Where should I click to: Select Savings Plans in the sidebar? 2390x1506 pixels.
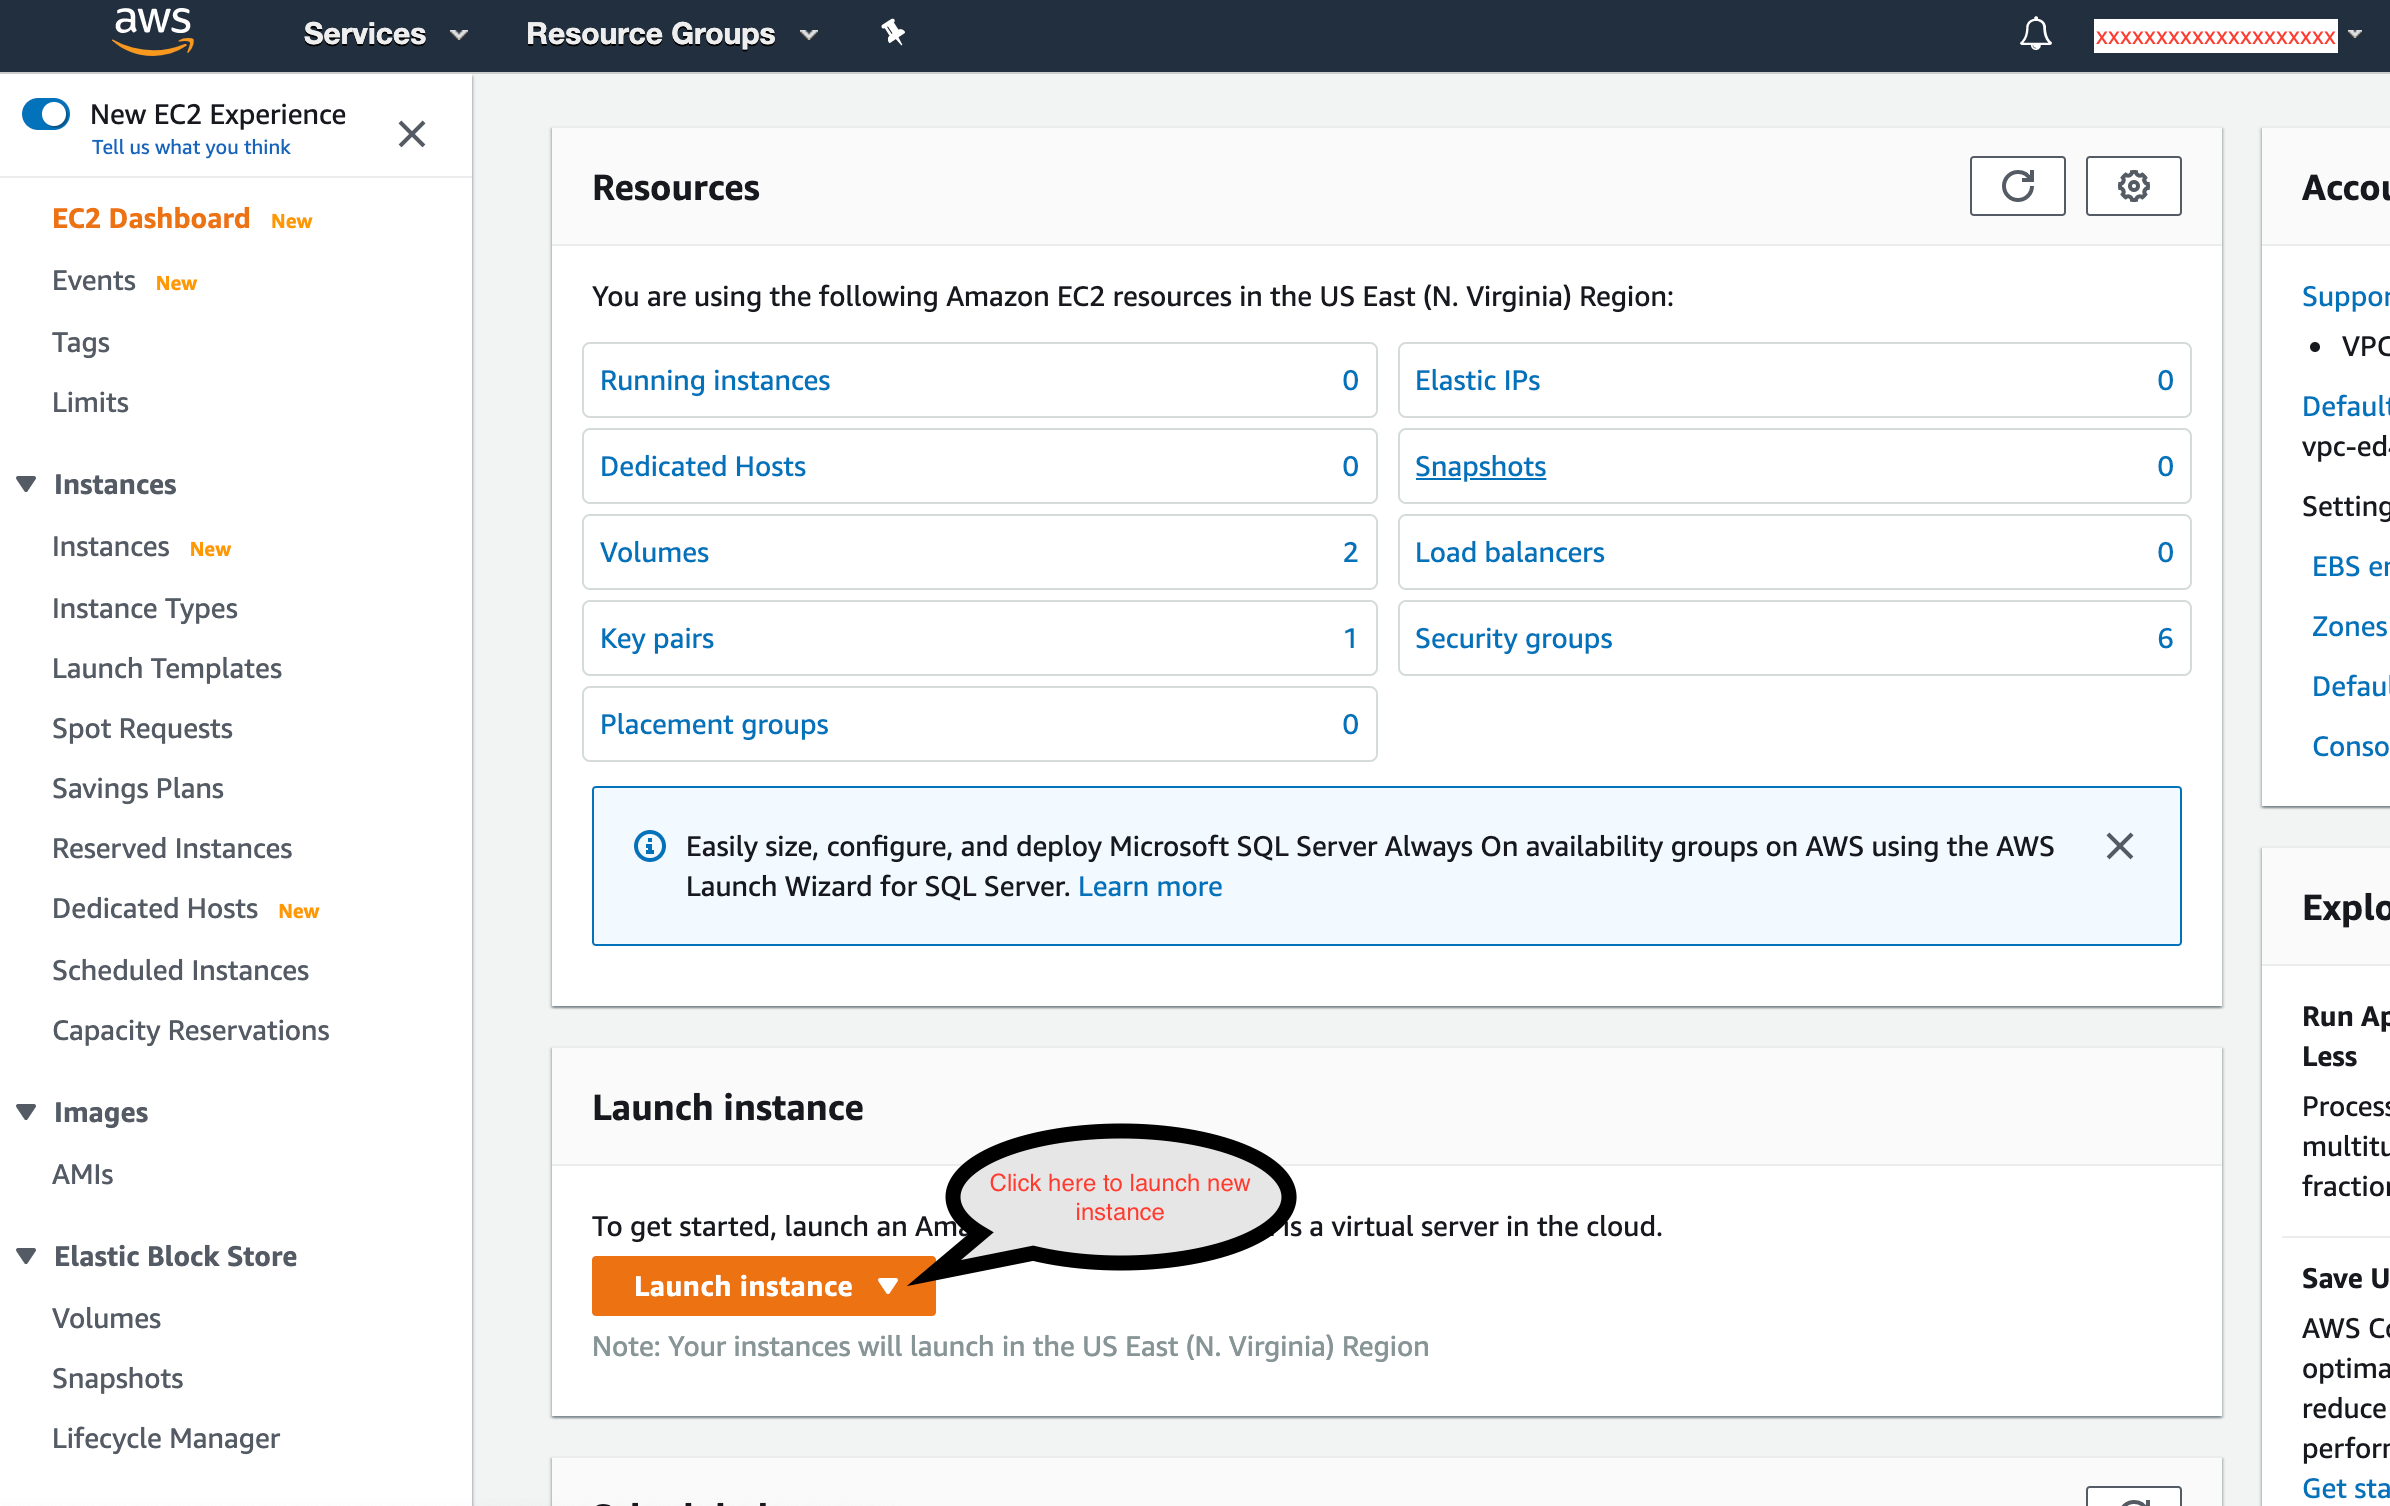(137, 788)
